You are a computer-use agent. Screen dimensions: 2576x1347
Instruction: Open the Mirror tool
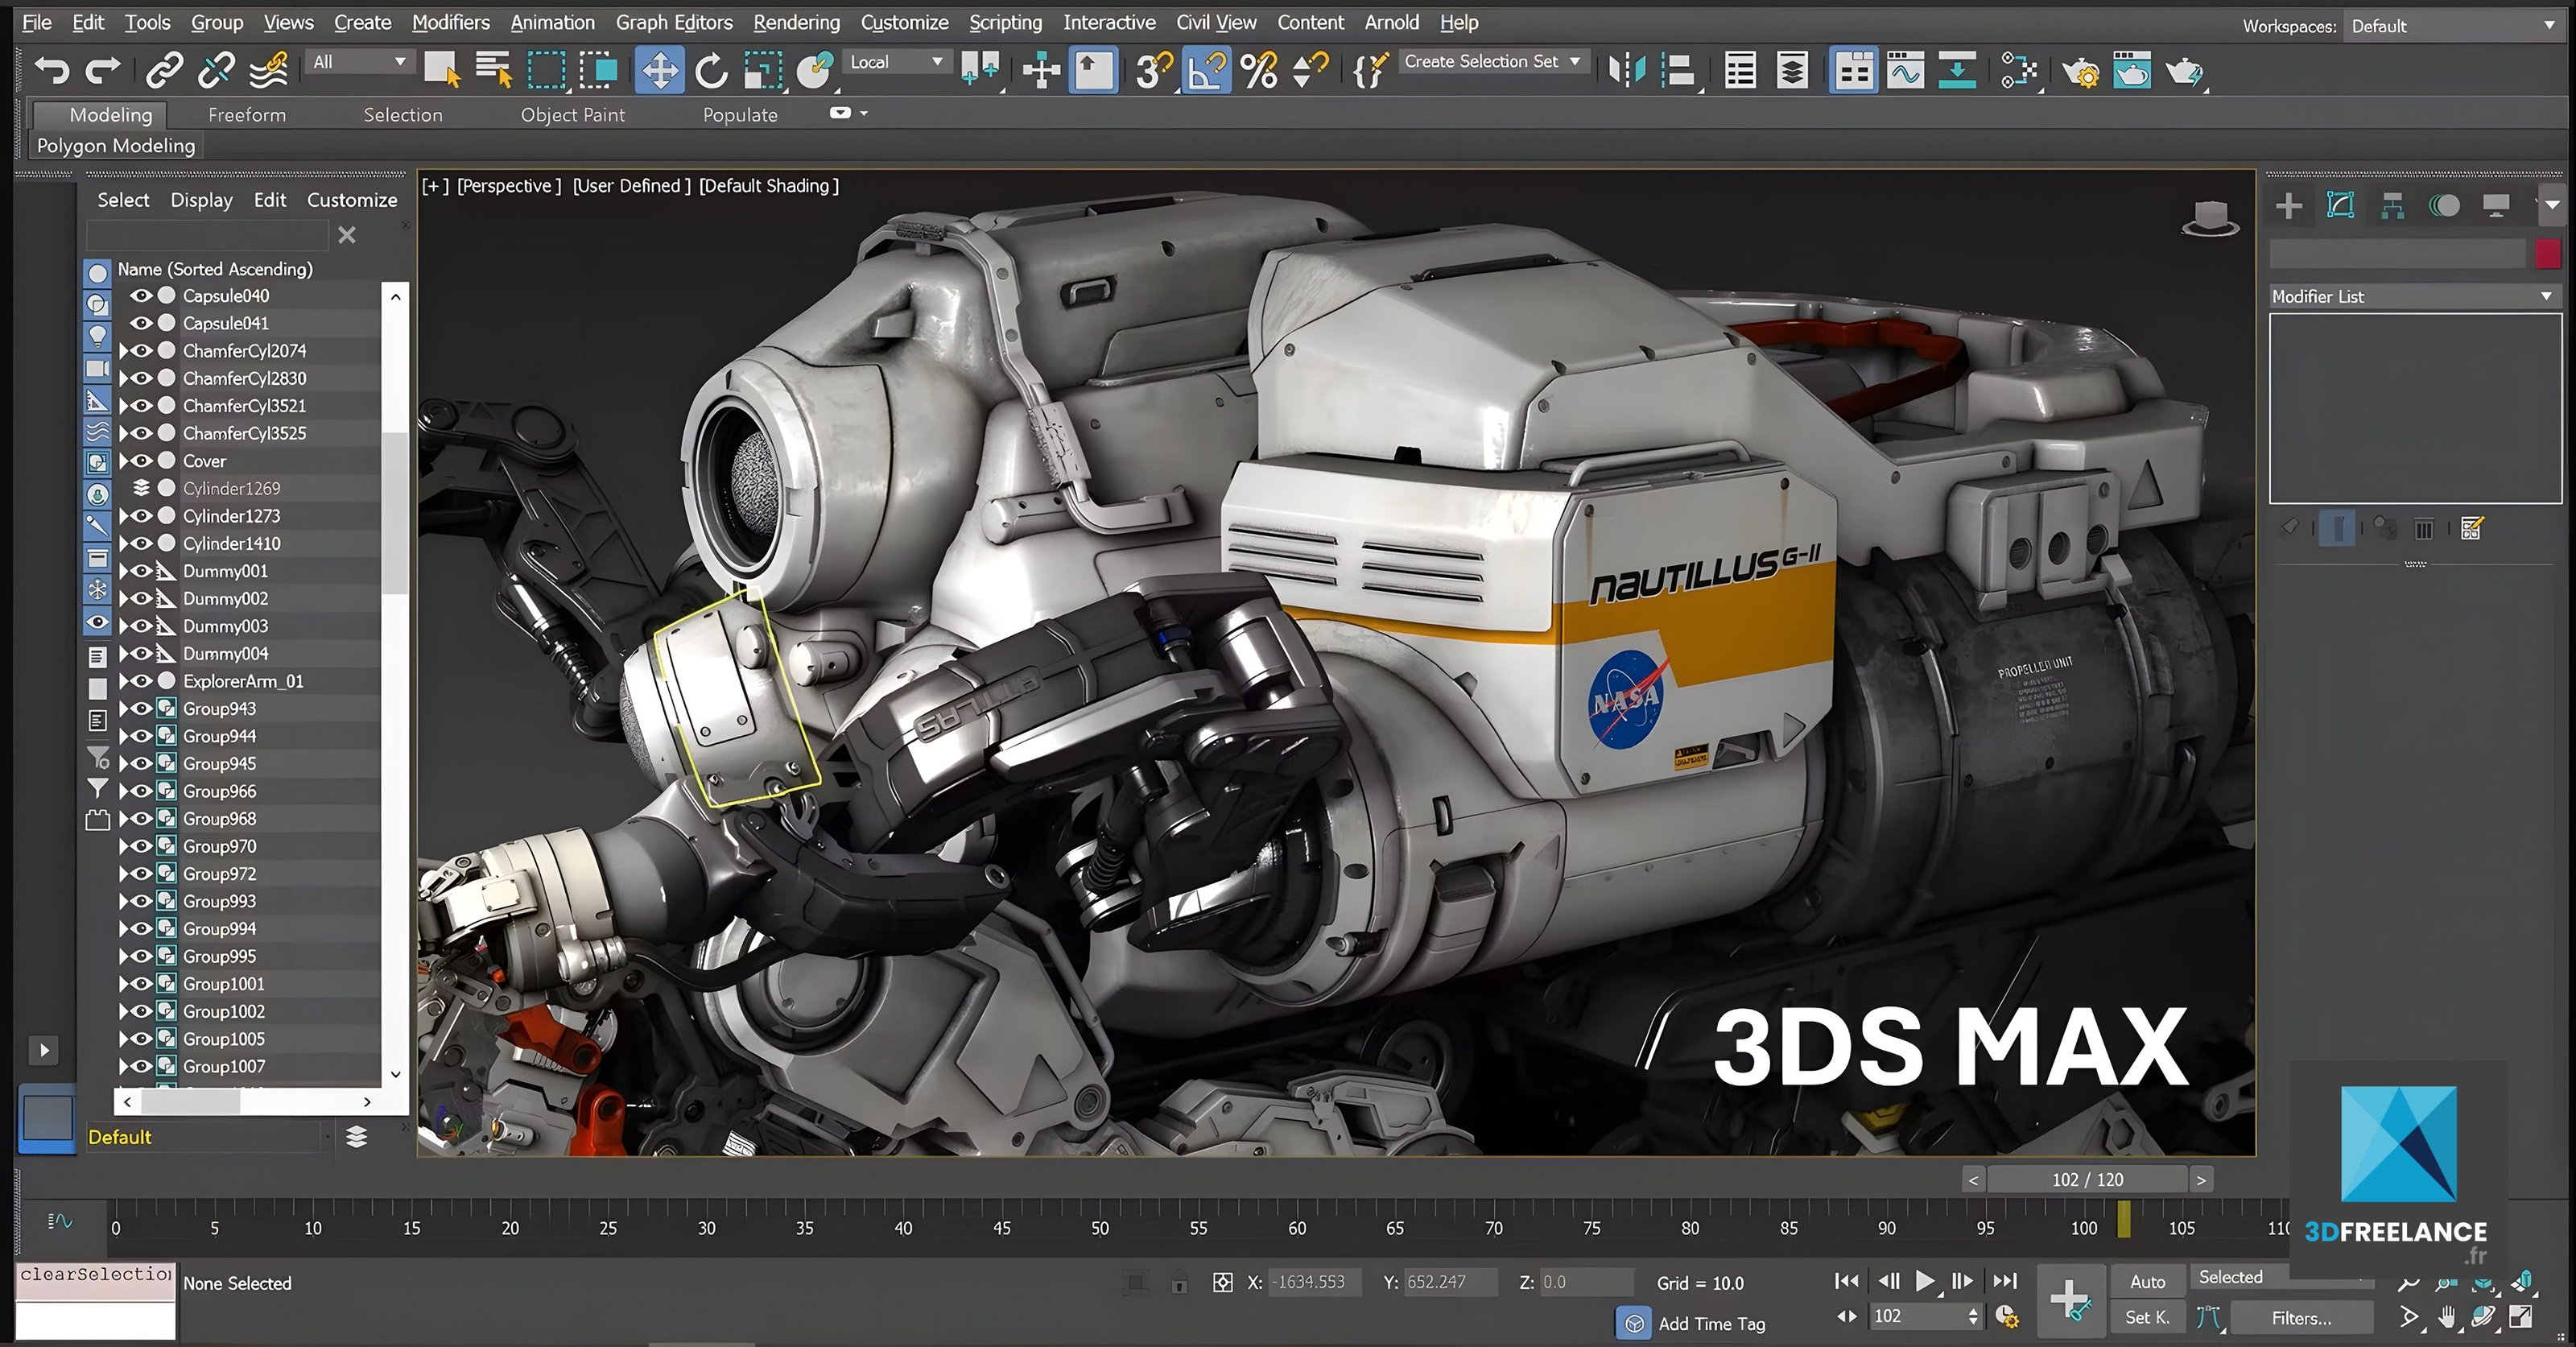pos(1627,70)
